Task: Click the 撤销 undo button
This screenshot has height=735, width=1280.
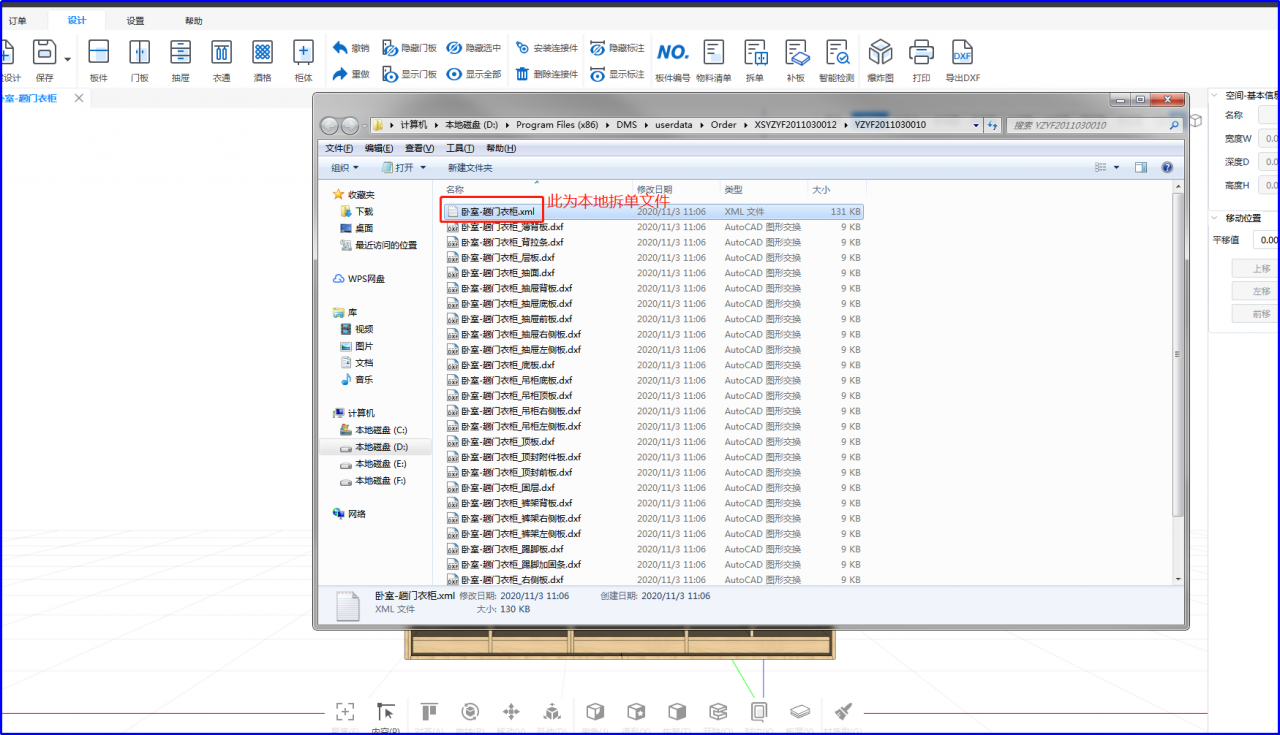Action: click(x=351, y=47)
